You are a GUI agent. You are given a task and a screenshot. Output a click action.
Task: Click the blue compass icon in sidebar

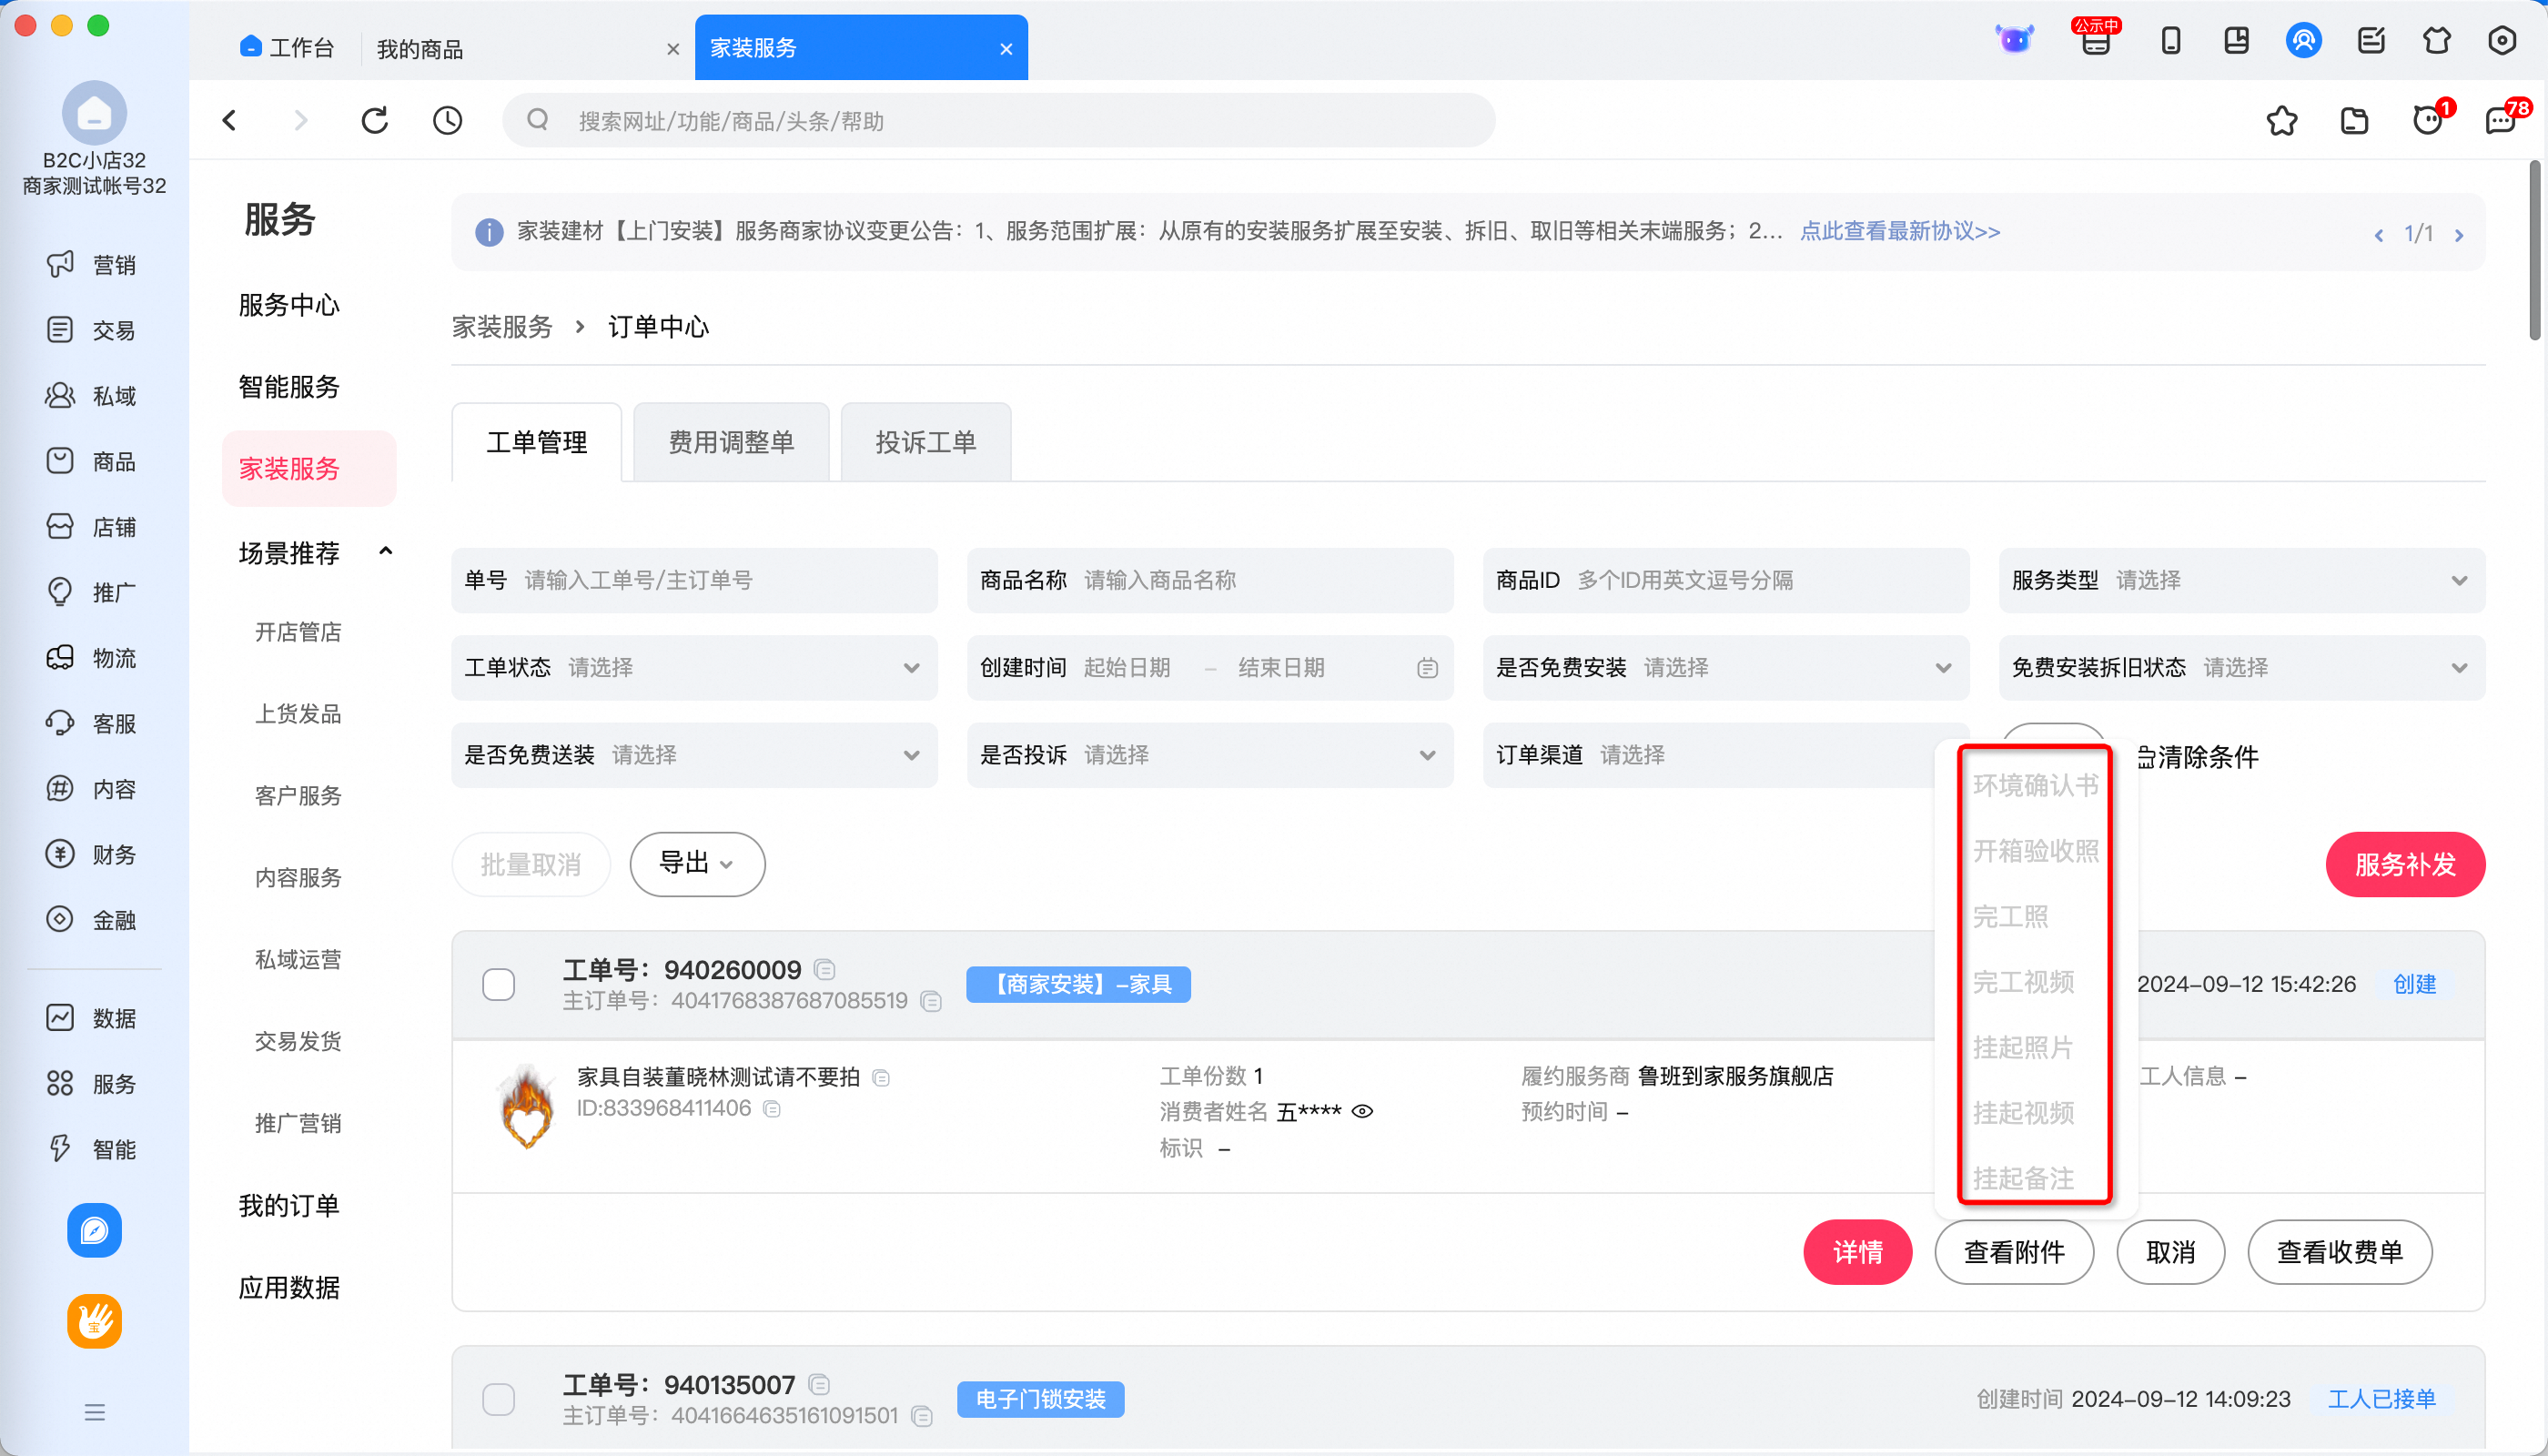(x=94, y=1230)
